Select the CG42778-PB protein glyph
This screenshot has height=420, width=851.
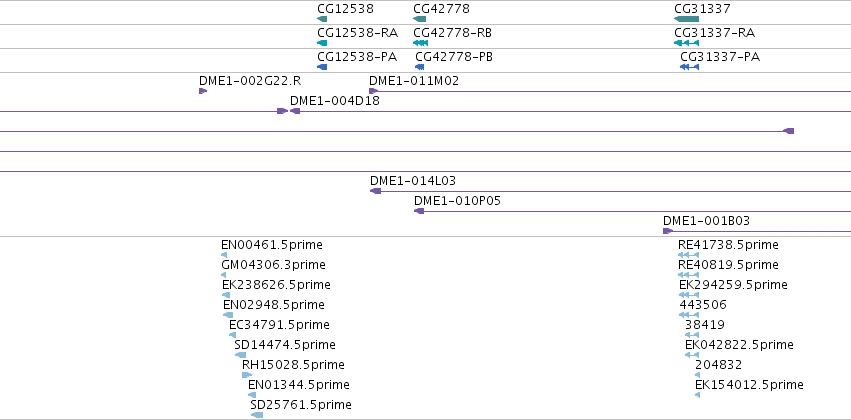pyautogui.click(x=420, y=67)
